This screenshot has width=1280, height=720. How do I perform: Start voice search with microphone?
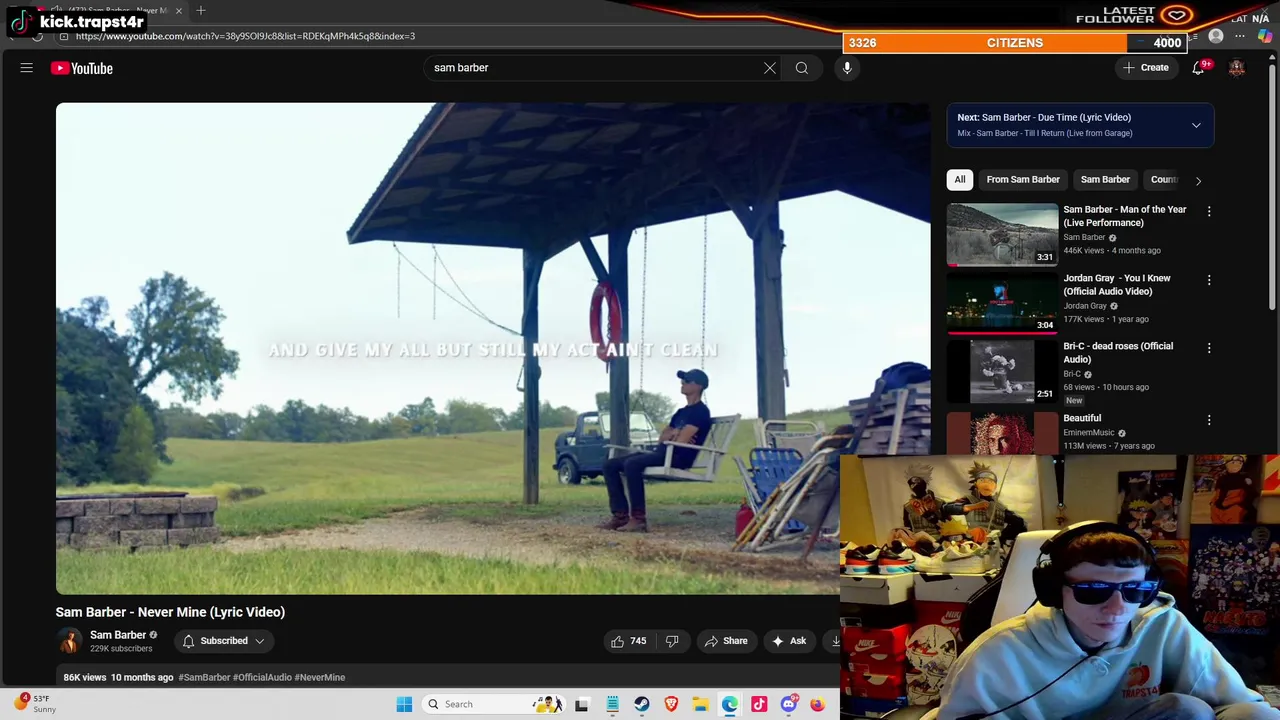coord(847,68)
